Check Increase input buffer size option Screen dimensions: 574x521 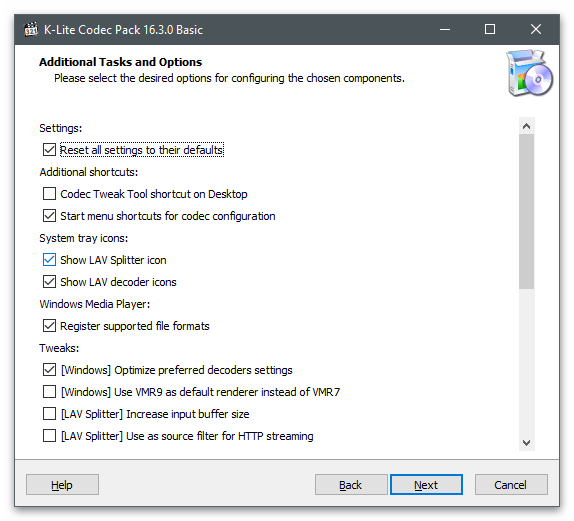tap(49, 414)
